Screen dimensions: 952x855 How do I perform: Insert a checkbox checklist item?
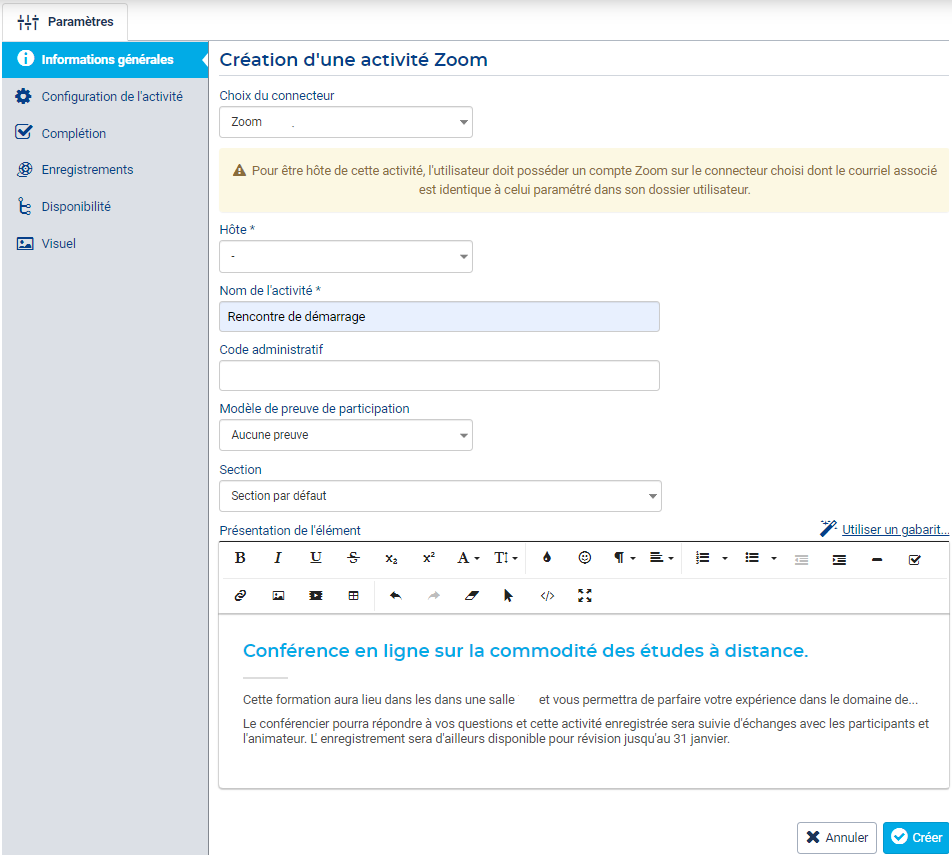(914, 559)
